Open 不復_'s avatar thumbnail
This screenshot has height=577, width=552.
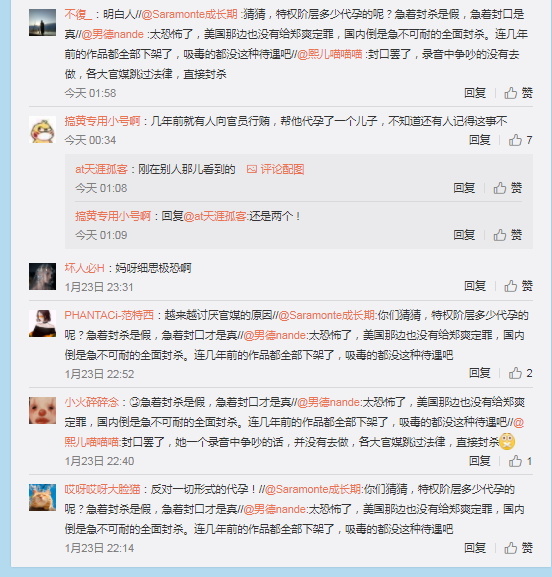point(43,23)
